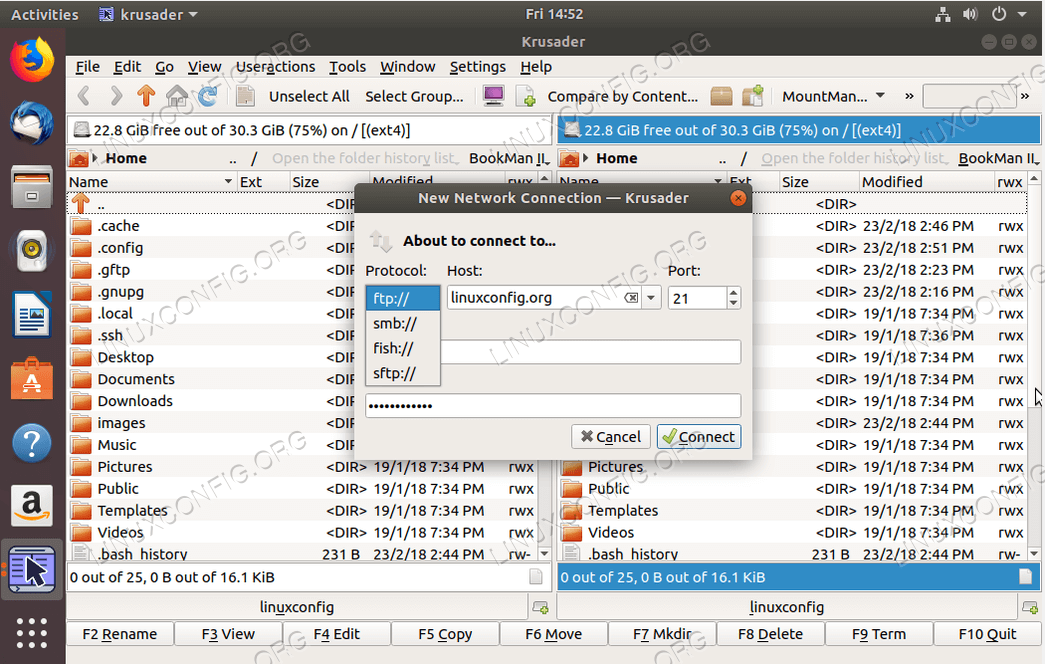Open the Tools menu
Screen dimensions: 1045x664
click(347, 67)
